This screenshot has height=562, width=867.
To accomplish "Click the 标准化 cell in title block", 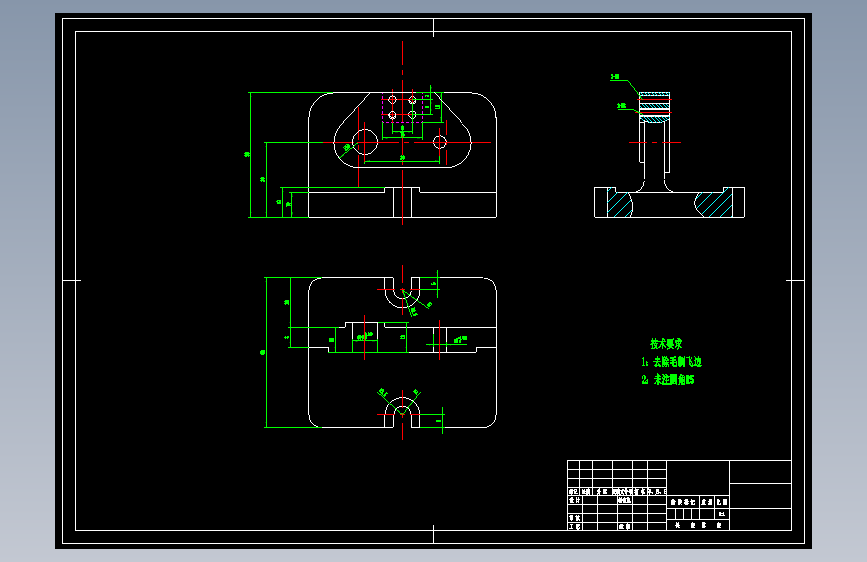I will pos(625,499).
